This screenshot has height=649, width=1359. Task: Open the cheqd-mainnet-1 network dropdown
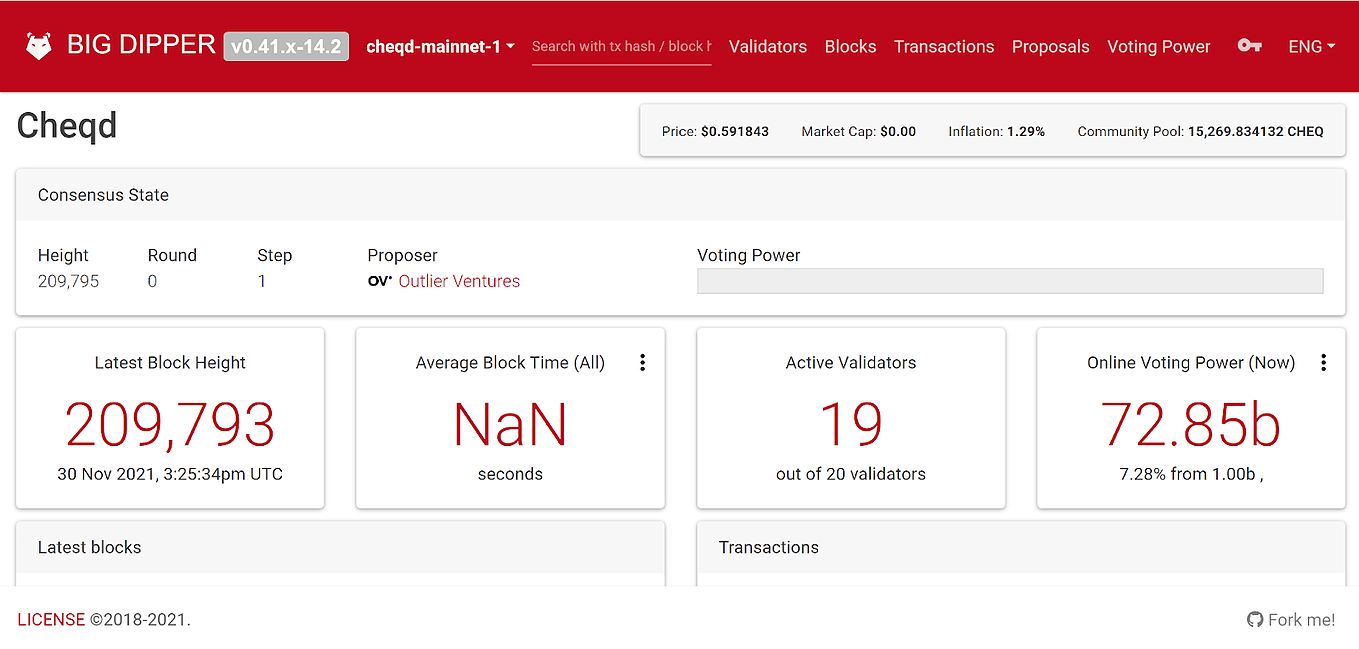coord(440,46)
